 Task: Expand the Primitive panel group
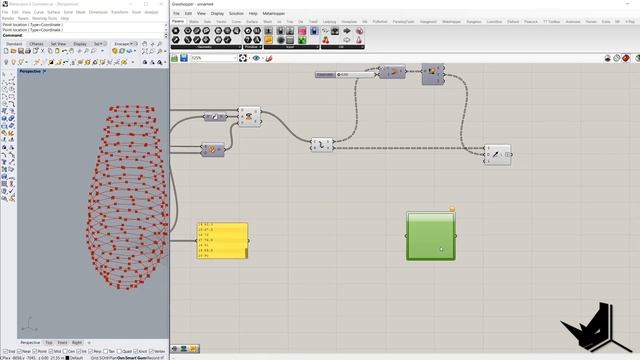click(253, 47)
